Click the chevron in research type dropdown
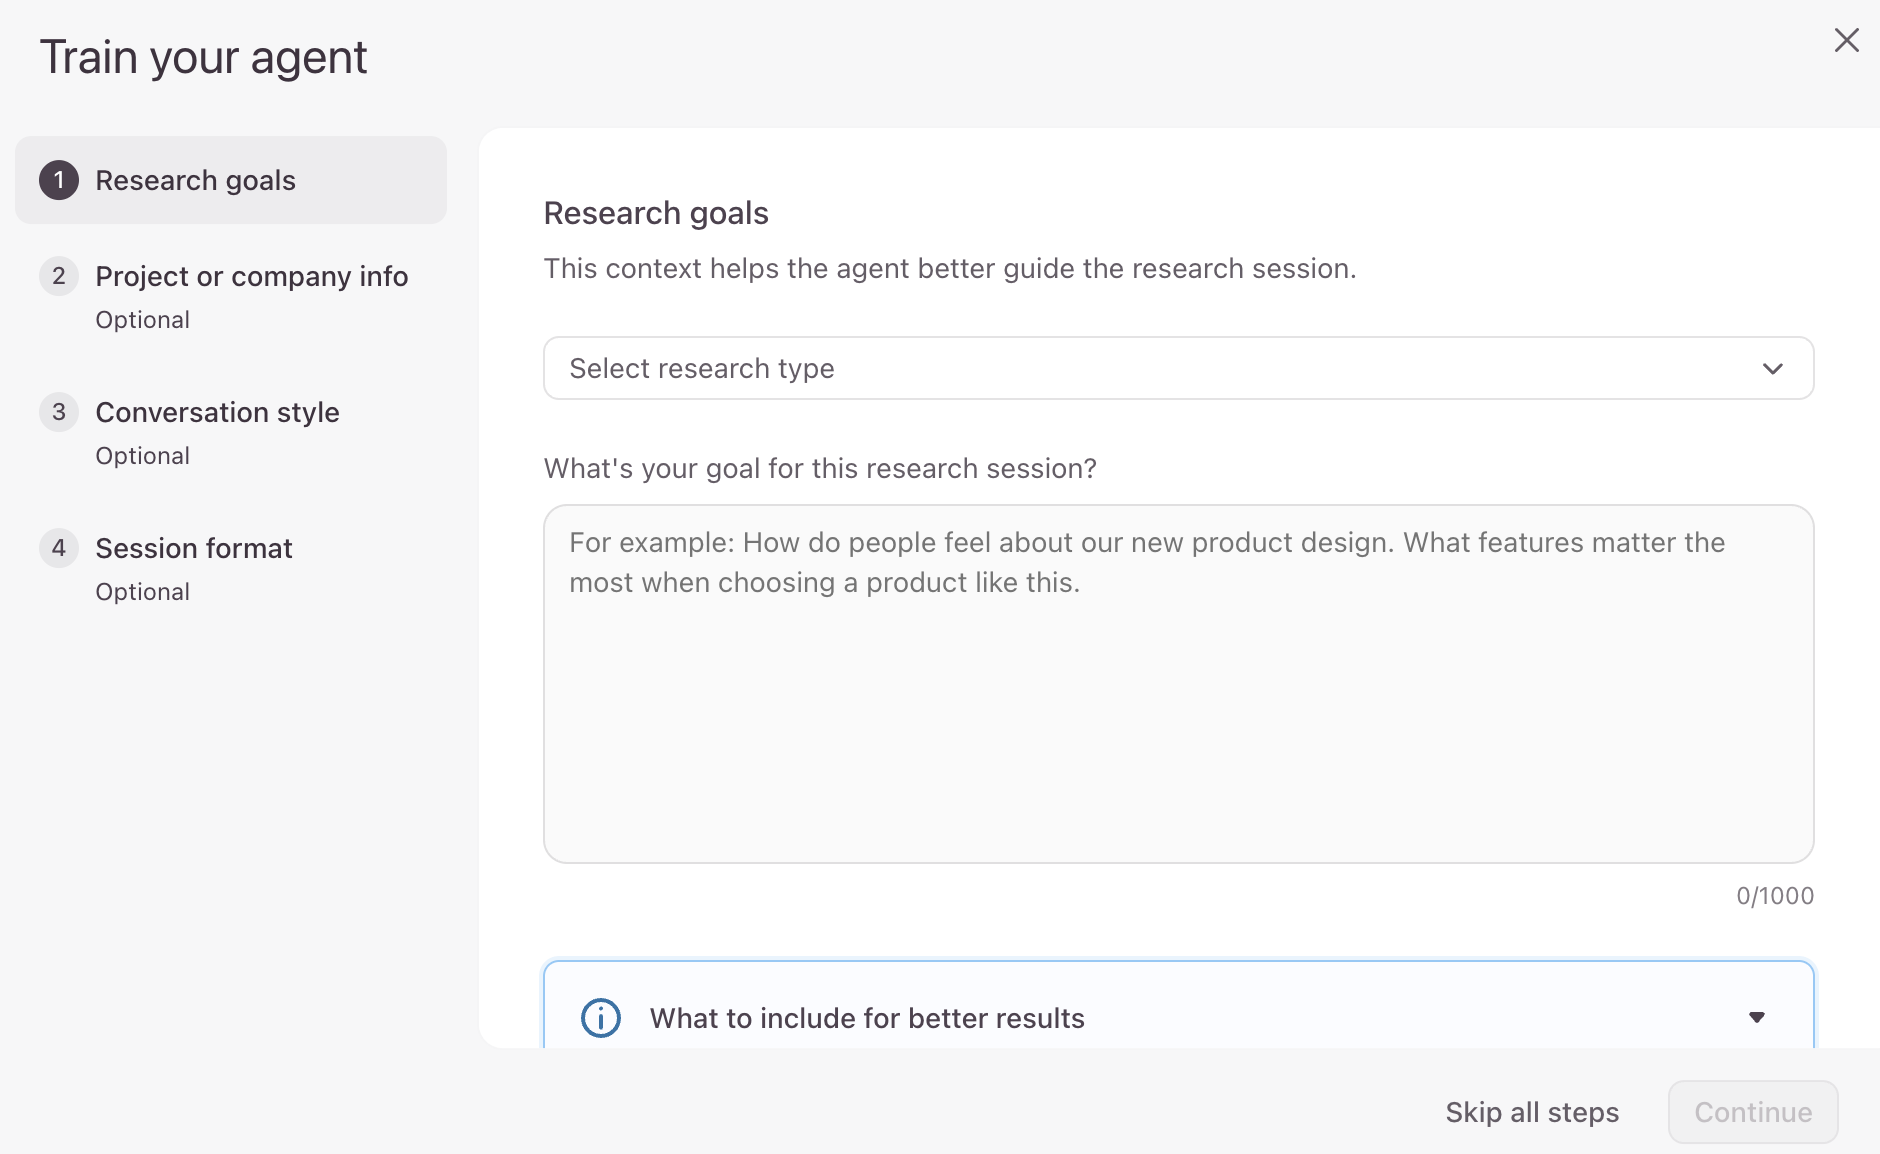This screenshot has height=1154, width=1880. [1773, 369]
